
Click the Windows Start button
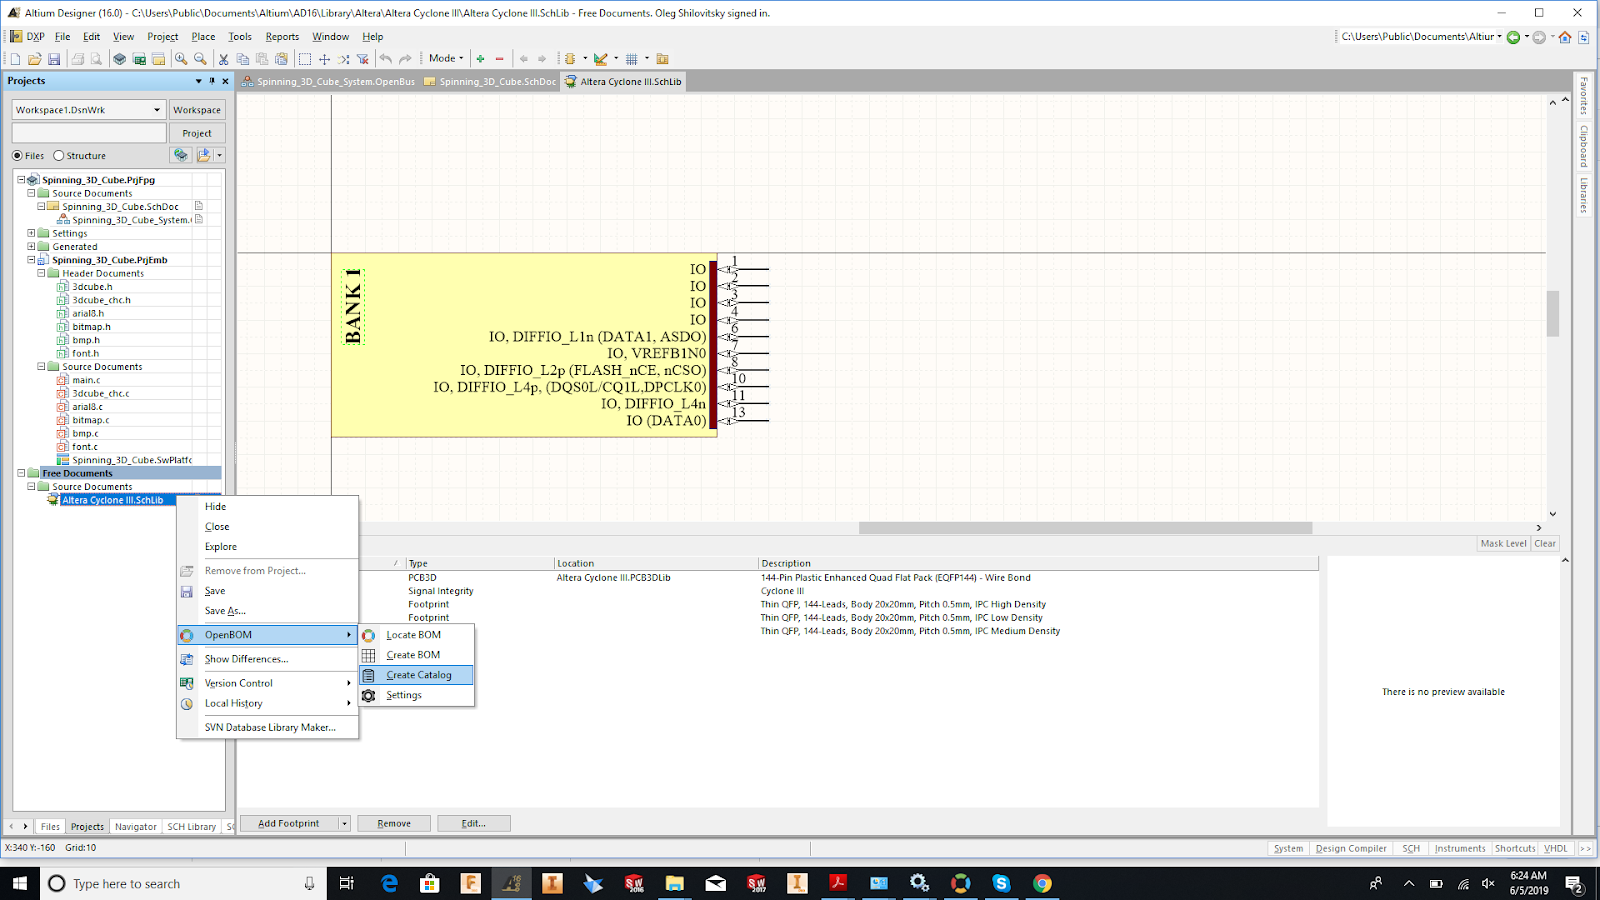(20, 883)
